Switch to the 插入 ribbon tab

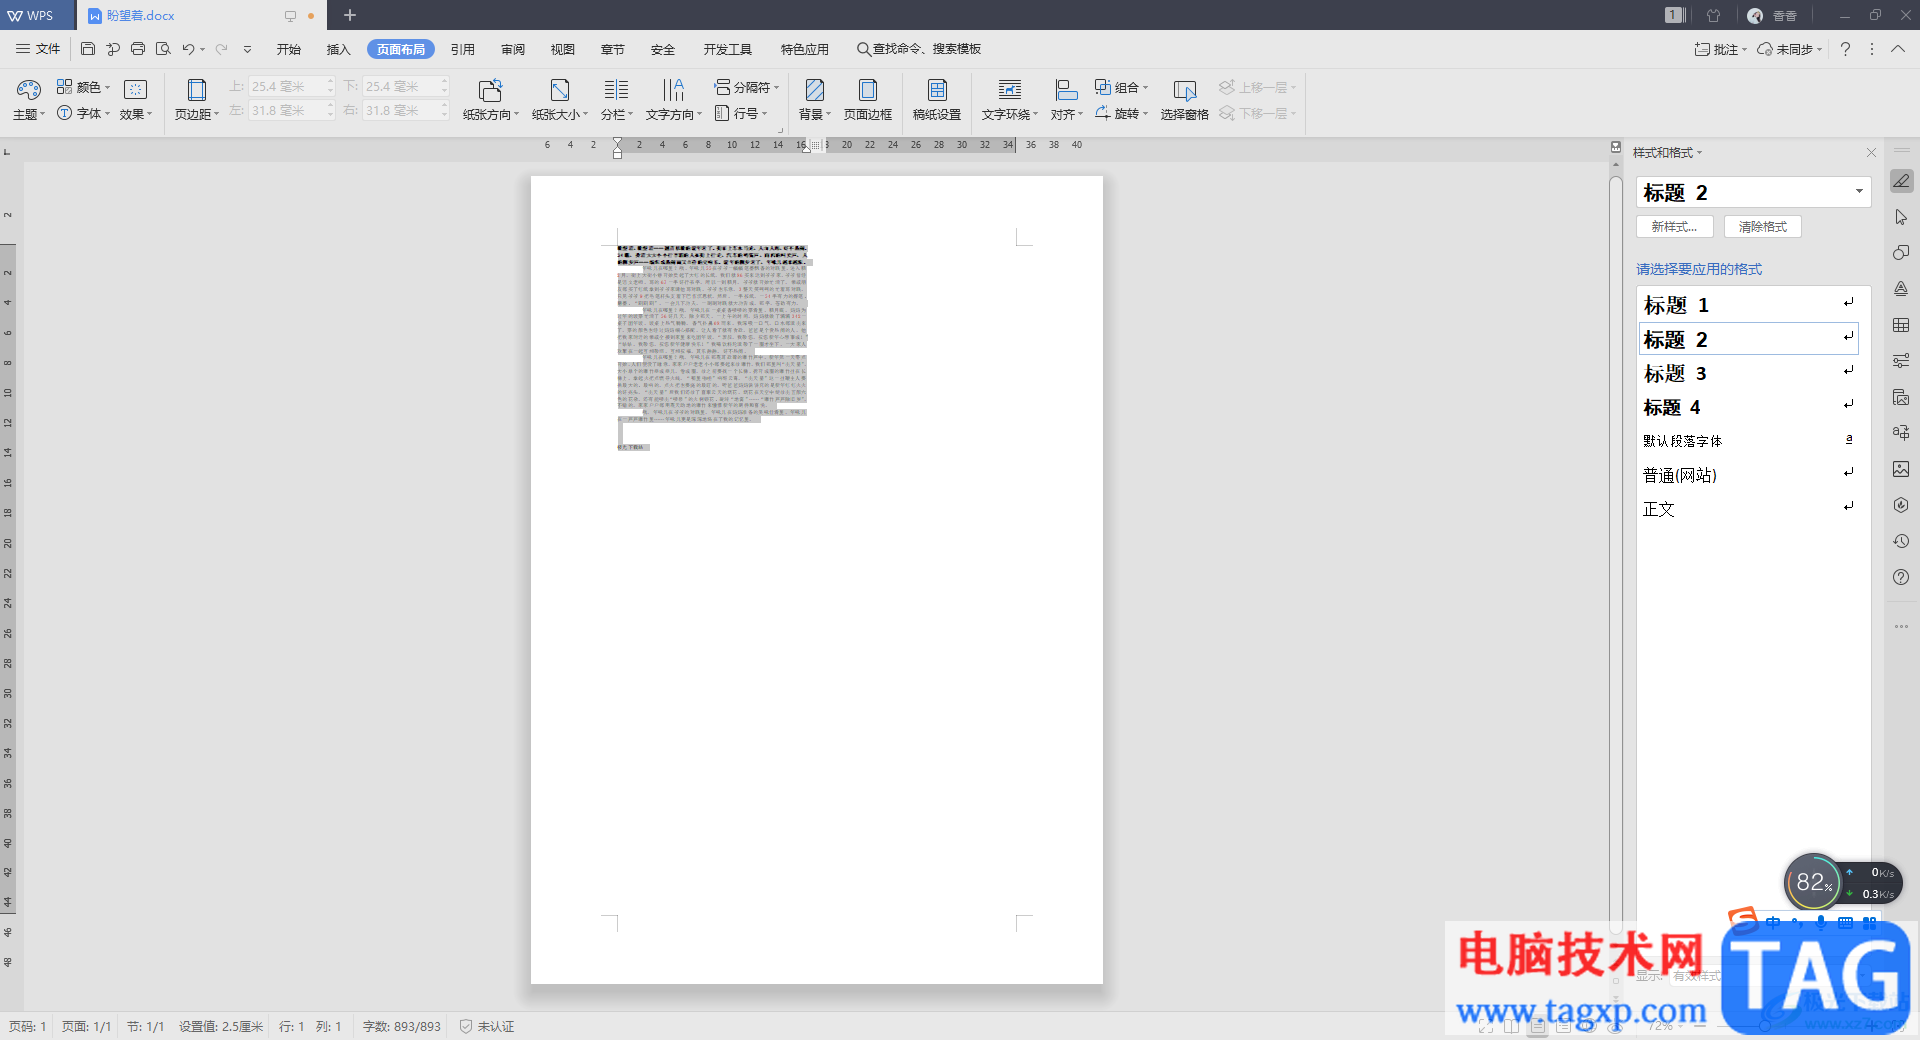pyautogui.click(x=338, y=49)
